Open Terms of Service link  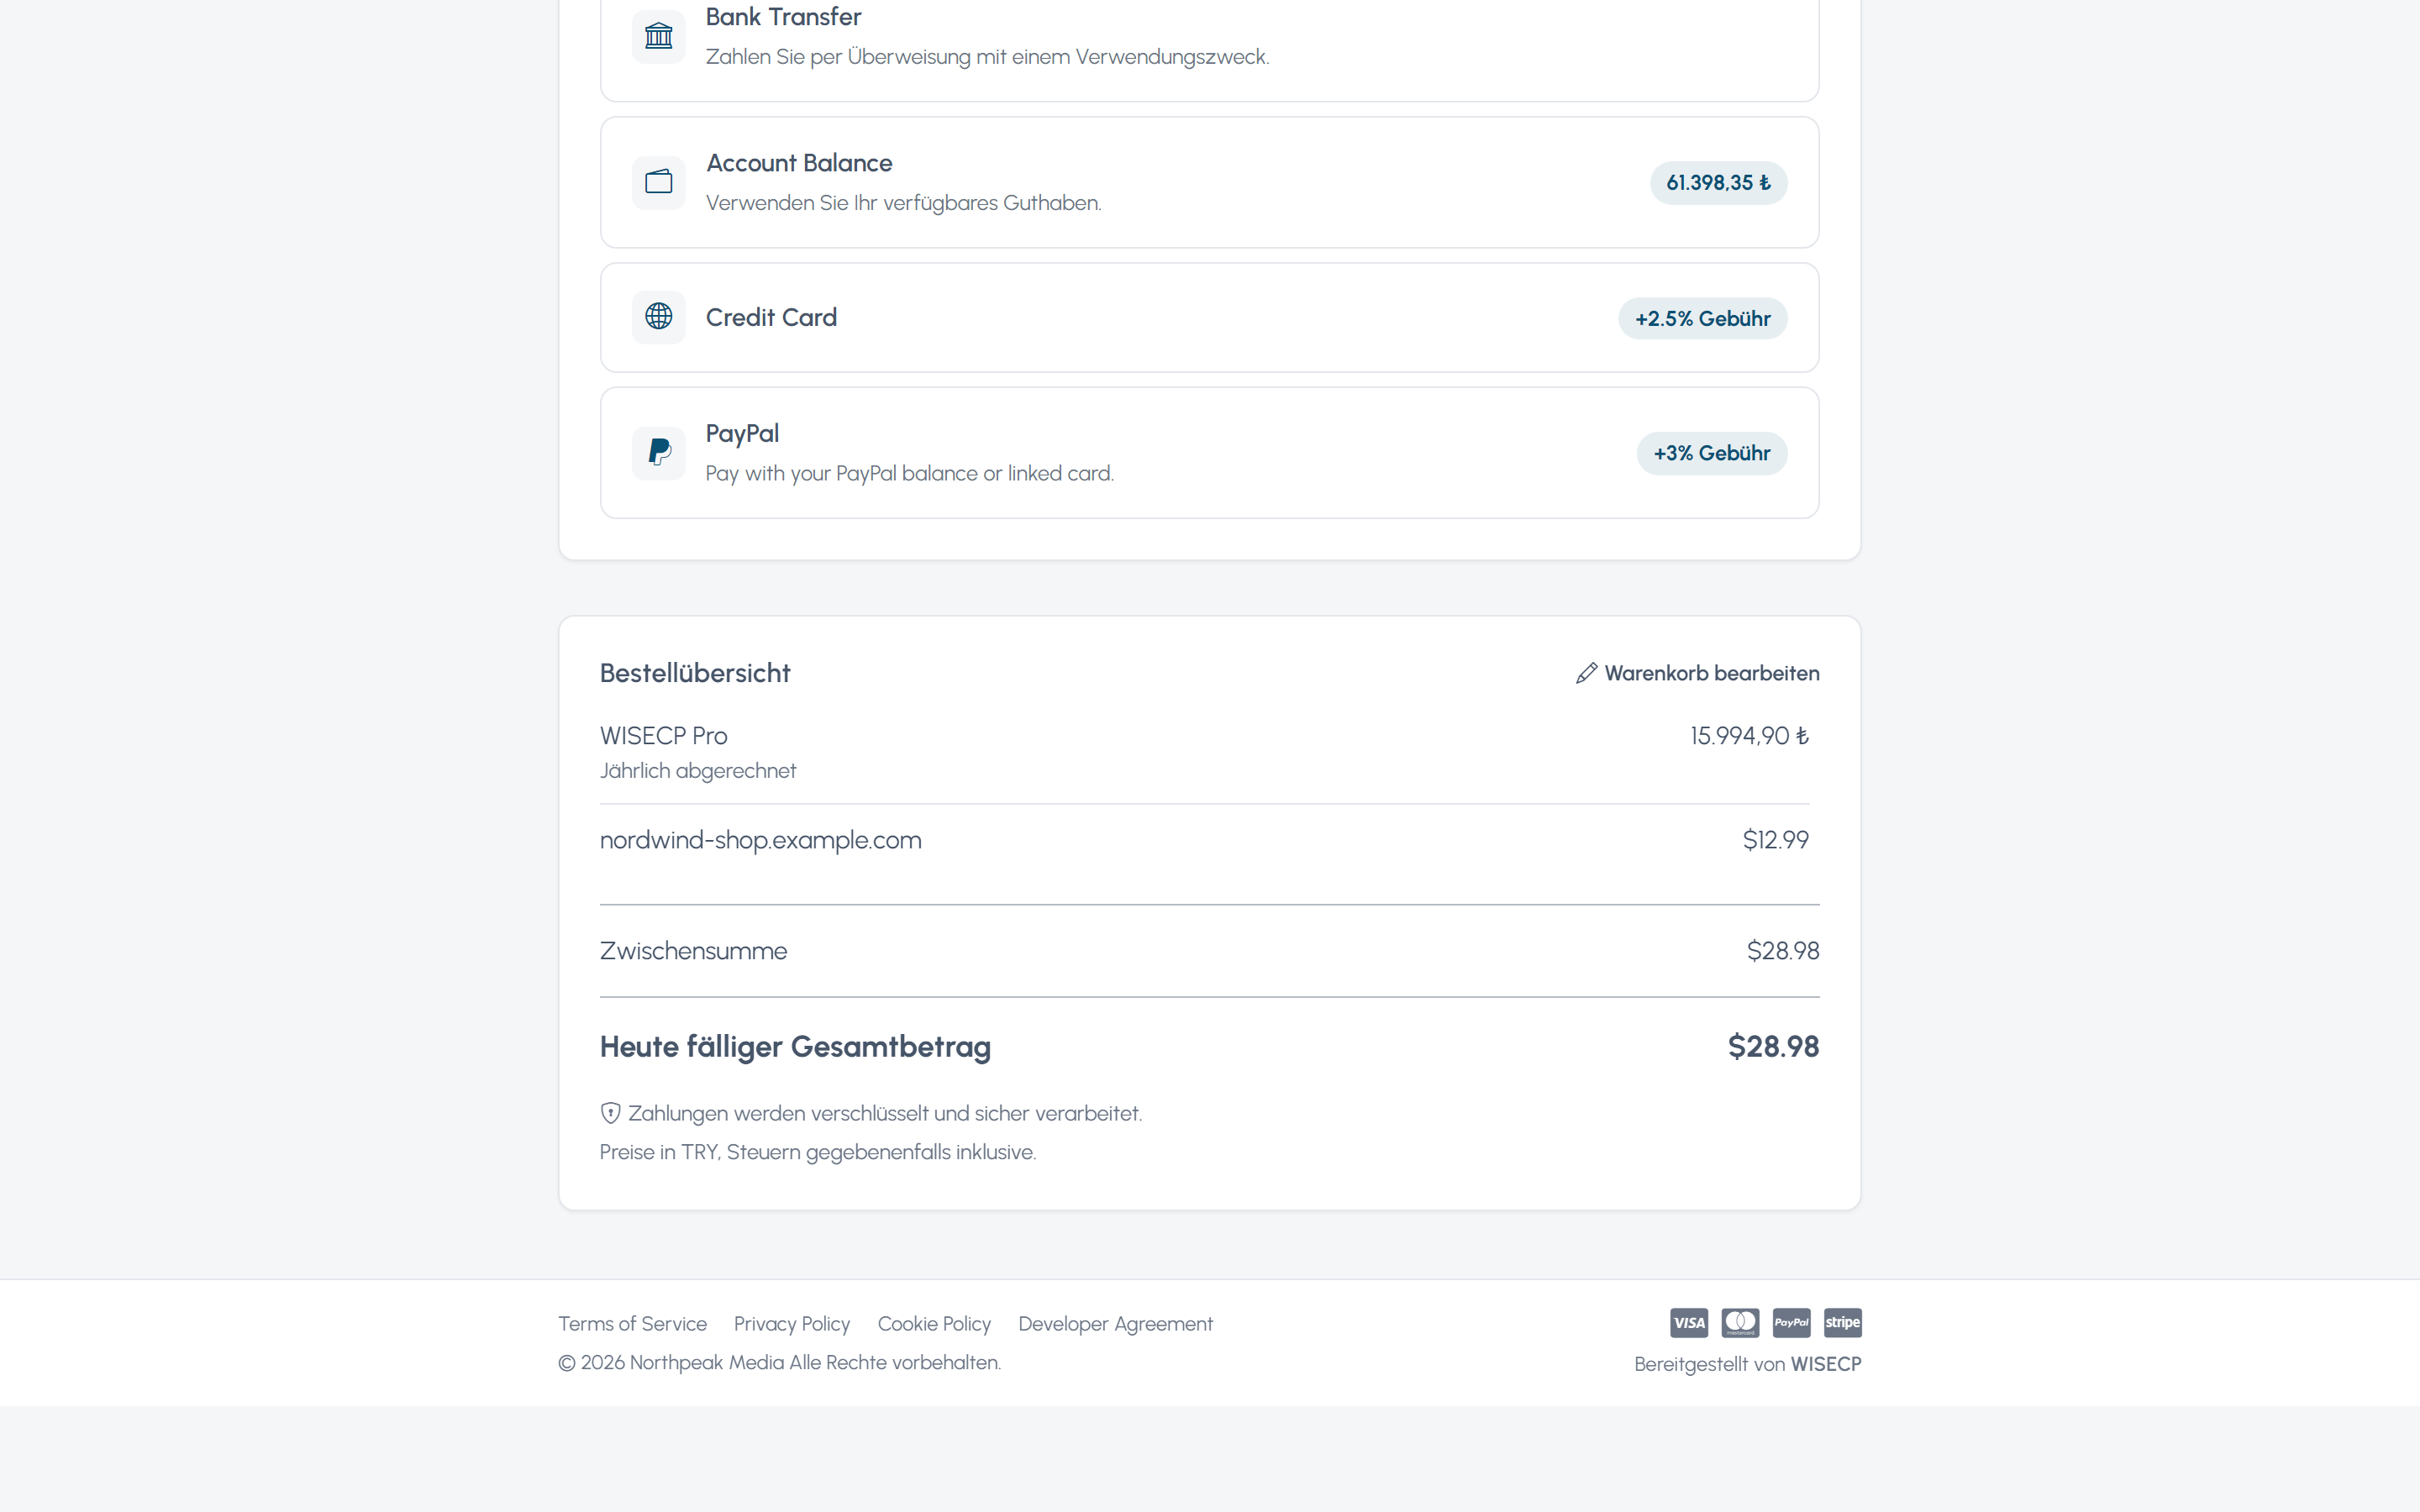(x=632, y=1323)
